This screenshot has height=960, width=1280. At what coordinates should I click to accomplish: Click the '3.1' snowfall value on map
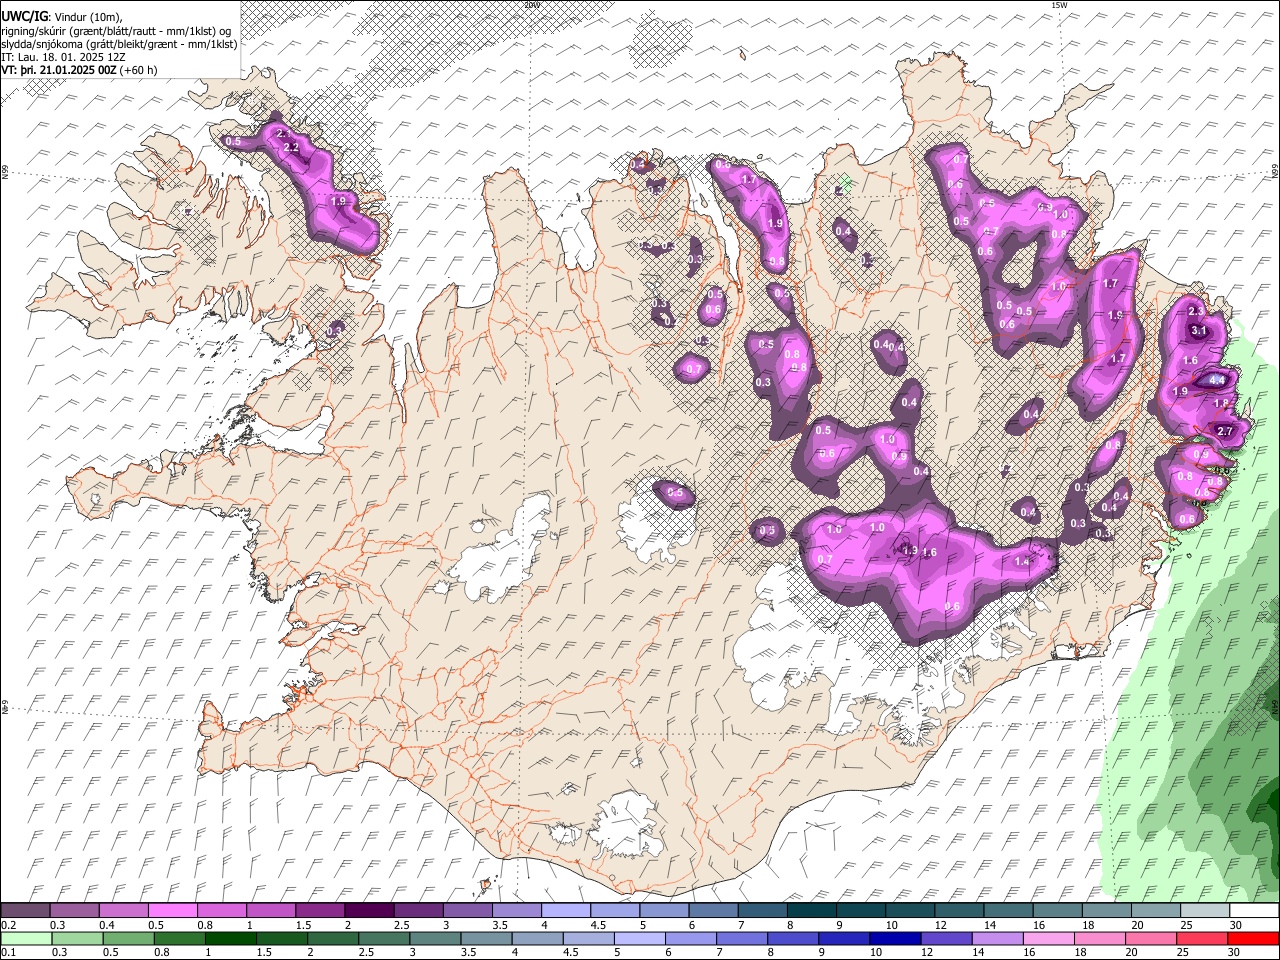(1201, 331)
